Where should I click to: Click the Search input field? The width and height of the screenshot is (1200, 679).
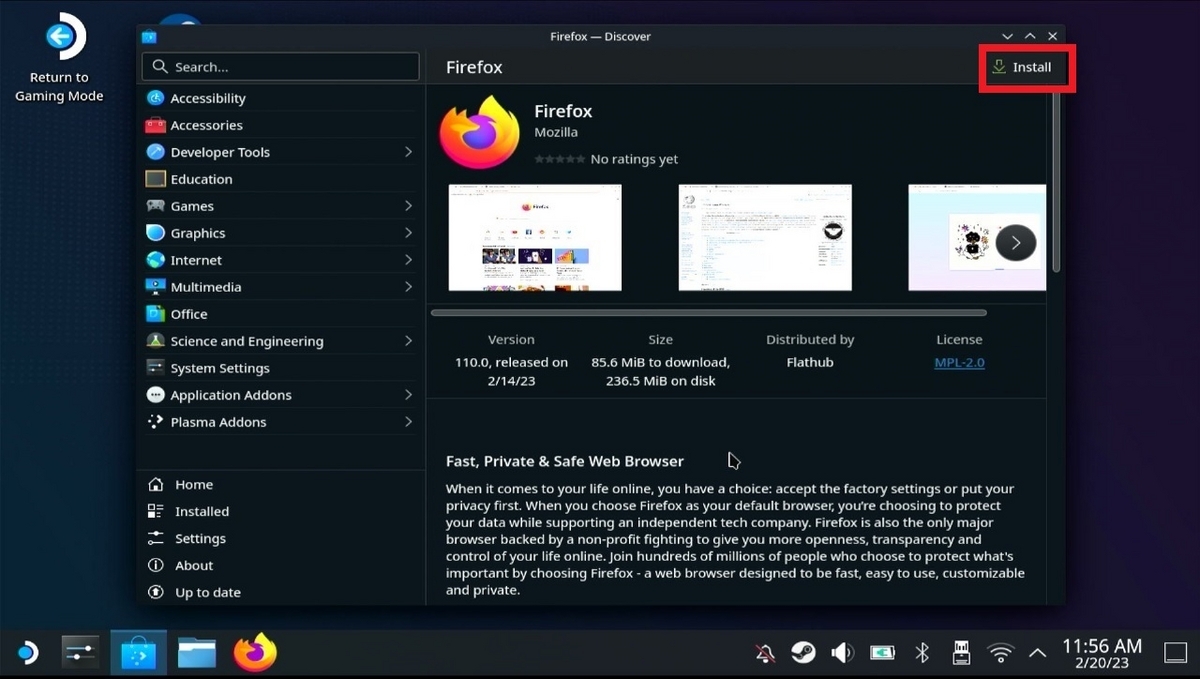(x=281, y=67)
